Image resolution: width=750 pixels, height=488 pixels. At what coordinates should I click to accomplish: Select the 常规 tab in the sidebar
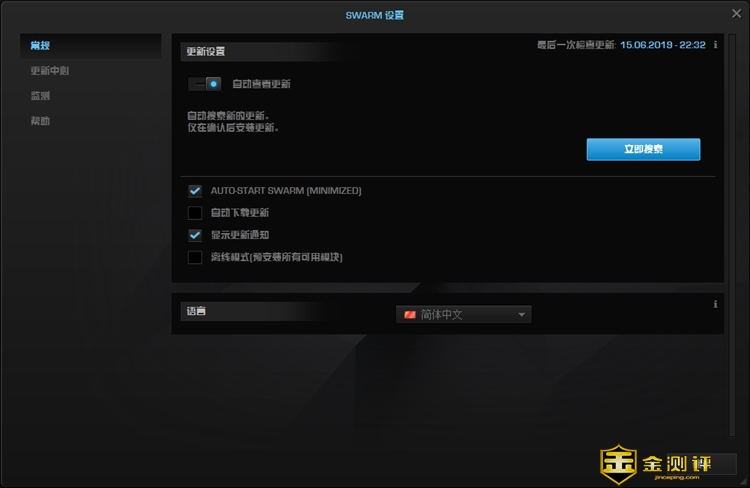[x=40, y=46]
